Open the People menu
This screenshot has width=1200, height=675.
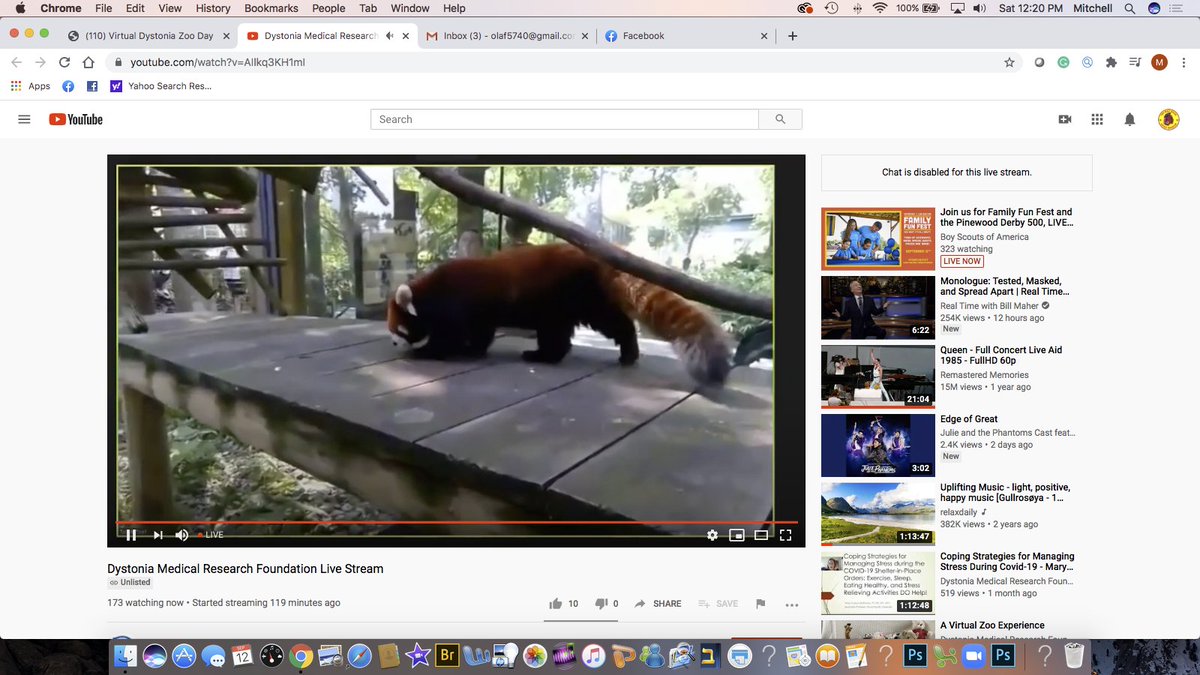click(328, 8)
